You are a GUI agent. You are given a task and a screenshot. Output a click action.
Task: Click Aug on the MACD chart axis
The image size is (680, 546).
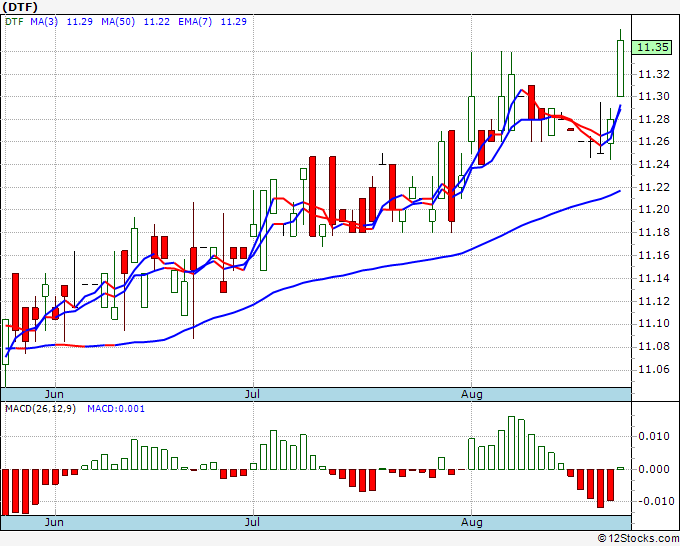click(x=471, y=522)
